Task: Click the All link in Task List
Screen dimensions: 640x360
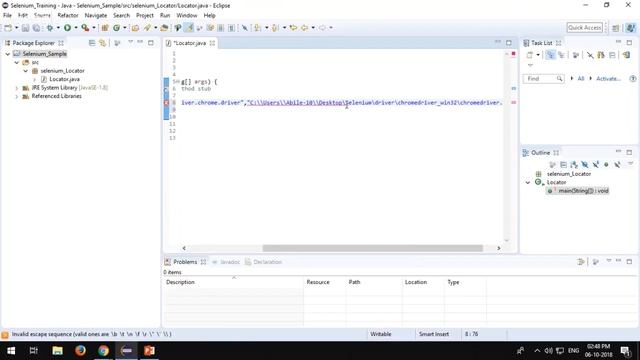Action: point(580,78)
